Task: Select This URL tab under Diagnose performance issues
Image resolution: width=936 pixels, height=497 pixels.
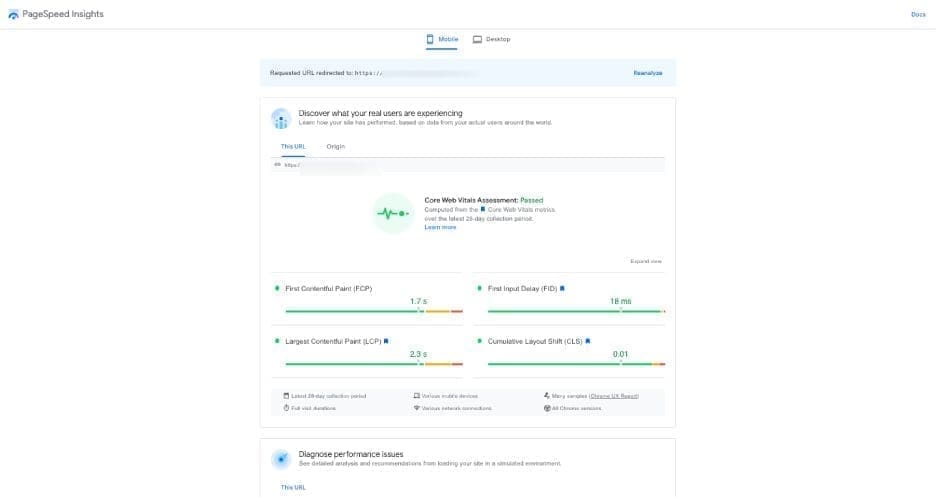Action: coord(293,487)
